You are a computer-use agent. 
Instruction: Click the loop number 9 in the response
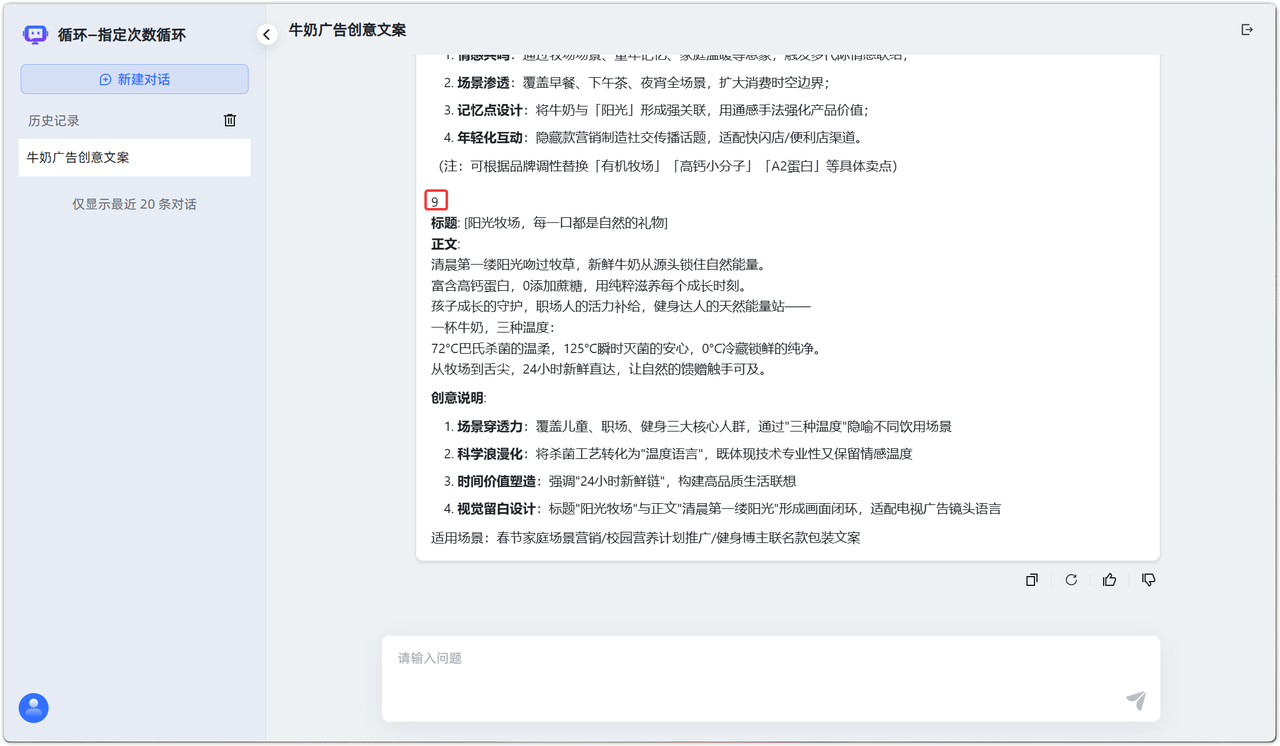click(435, 201)
